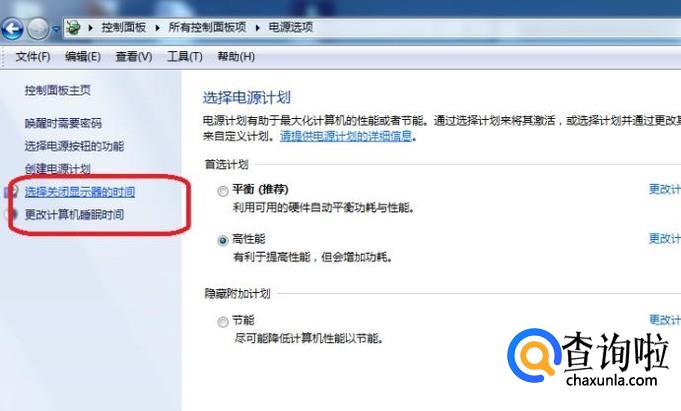Open the 文件(F) menu
Screen dimensions: 681x411
click(x=33, y=56)
